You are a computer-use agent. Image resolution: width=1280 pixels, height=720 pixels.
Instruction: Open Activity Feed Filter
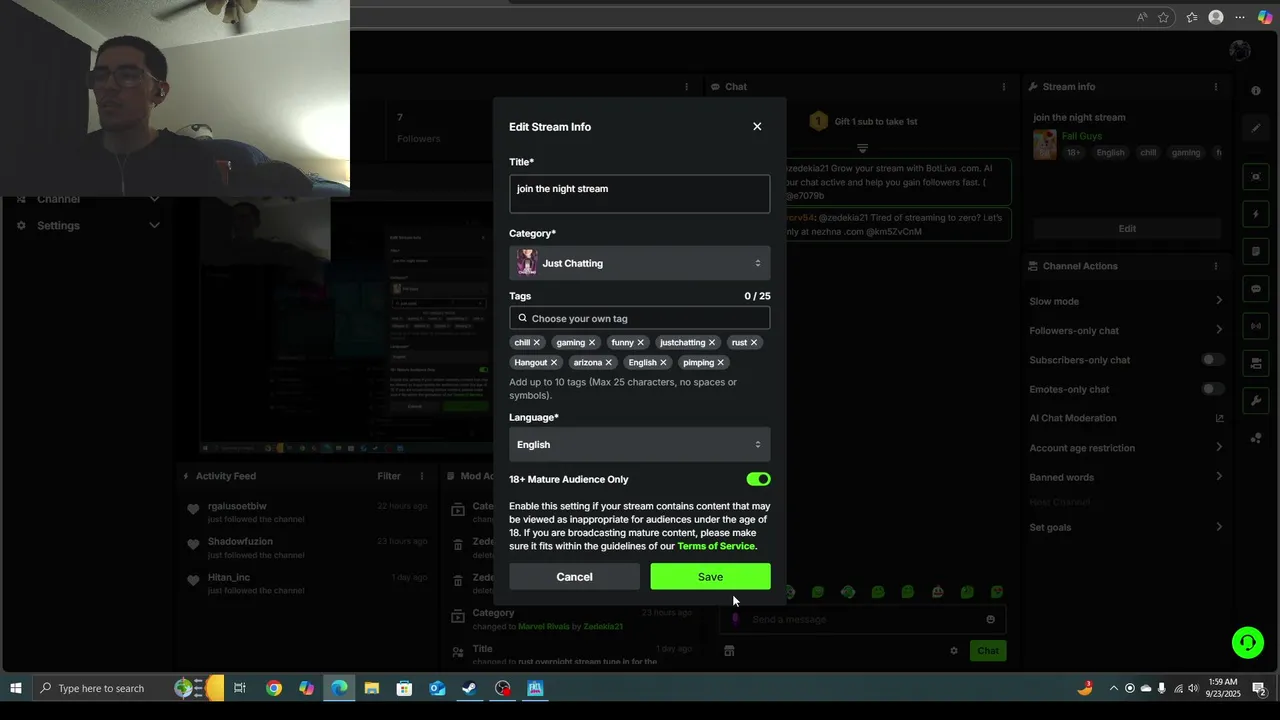[x=389, y=476]
